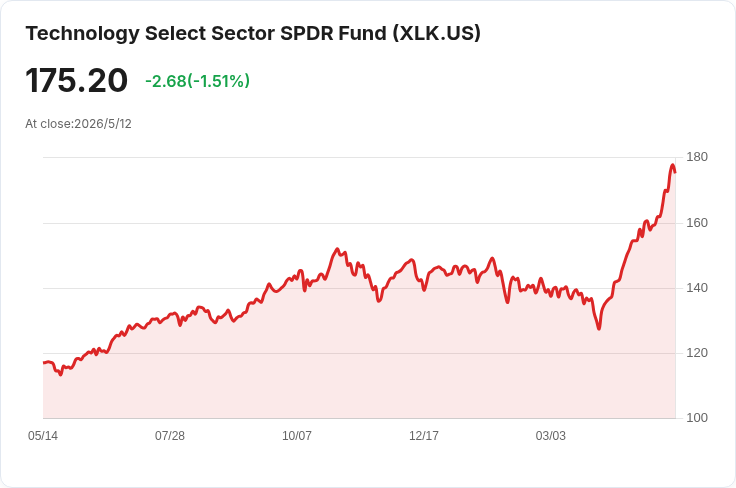The height and width of the screenshot is (488, 736).
Task: Click the 10/07 date axis label
Action: point(297,436)
